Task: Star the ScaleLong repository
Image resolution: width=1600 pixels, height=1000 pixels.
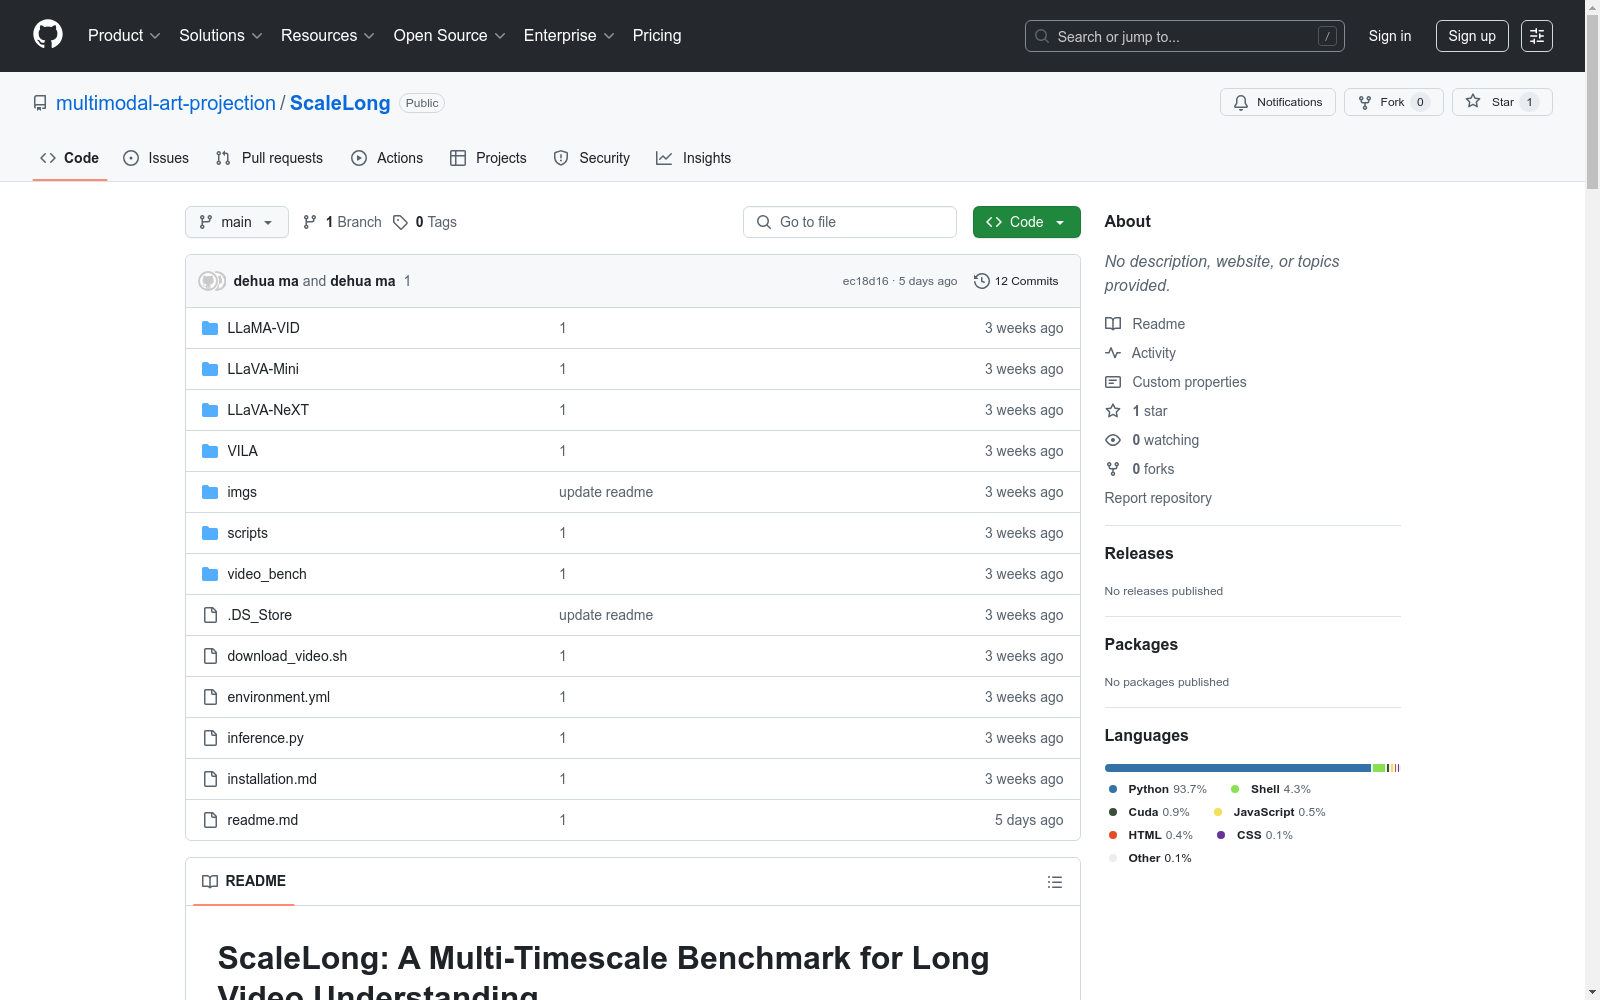Action: (1502, 102)
